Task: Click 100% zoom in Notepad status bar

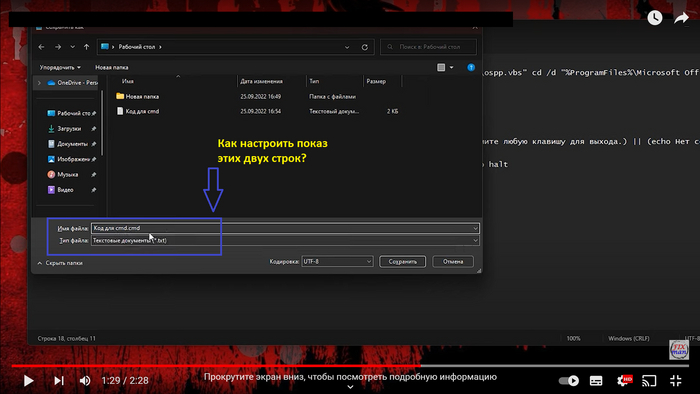Action: (573, 339)
